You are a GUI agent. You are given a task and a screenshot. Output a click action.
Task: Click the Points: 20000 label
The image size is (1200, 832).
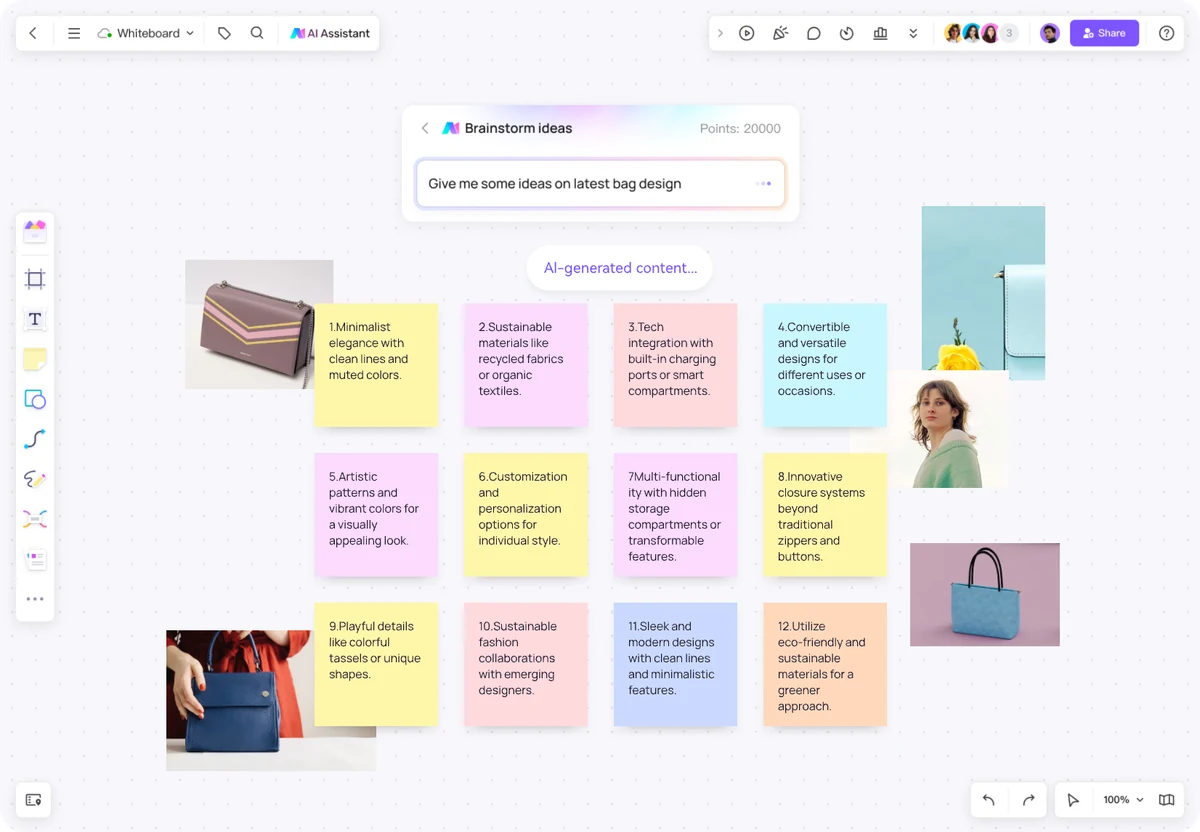coord(740,128)
